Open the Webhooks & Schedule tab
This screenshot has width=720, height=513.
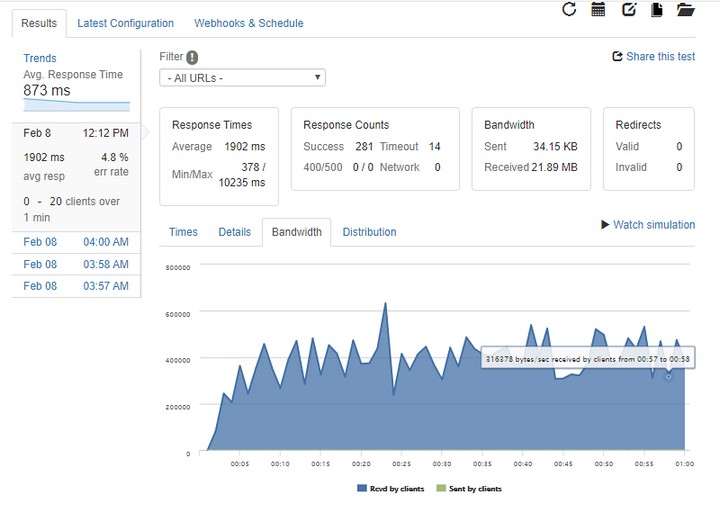(x=248, y=23)
